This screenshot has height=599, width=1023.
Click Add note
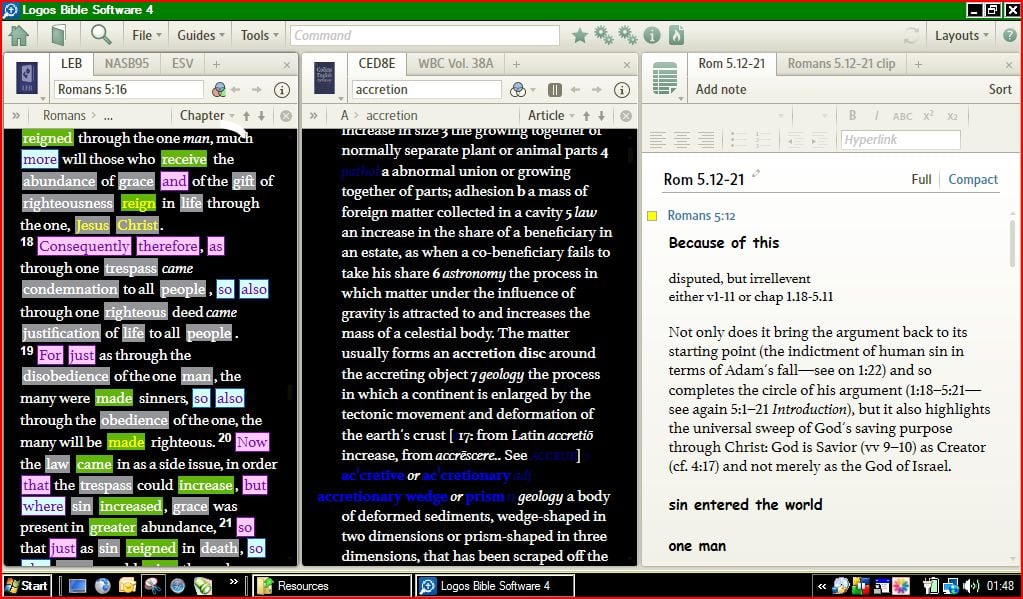pyautogui.click(x=721, y=89)
